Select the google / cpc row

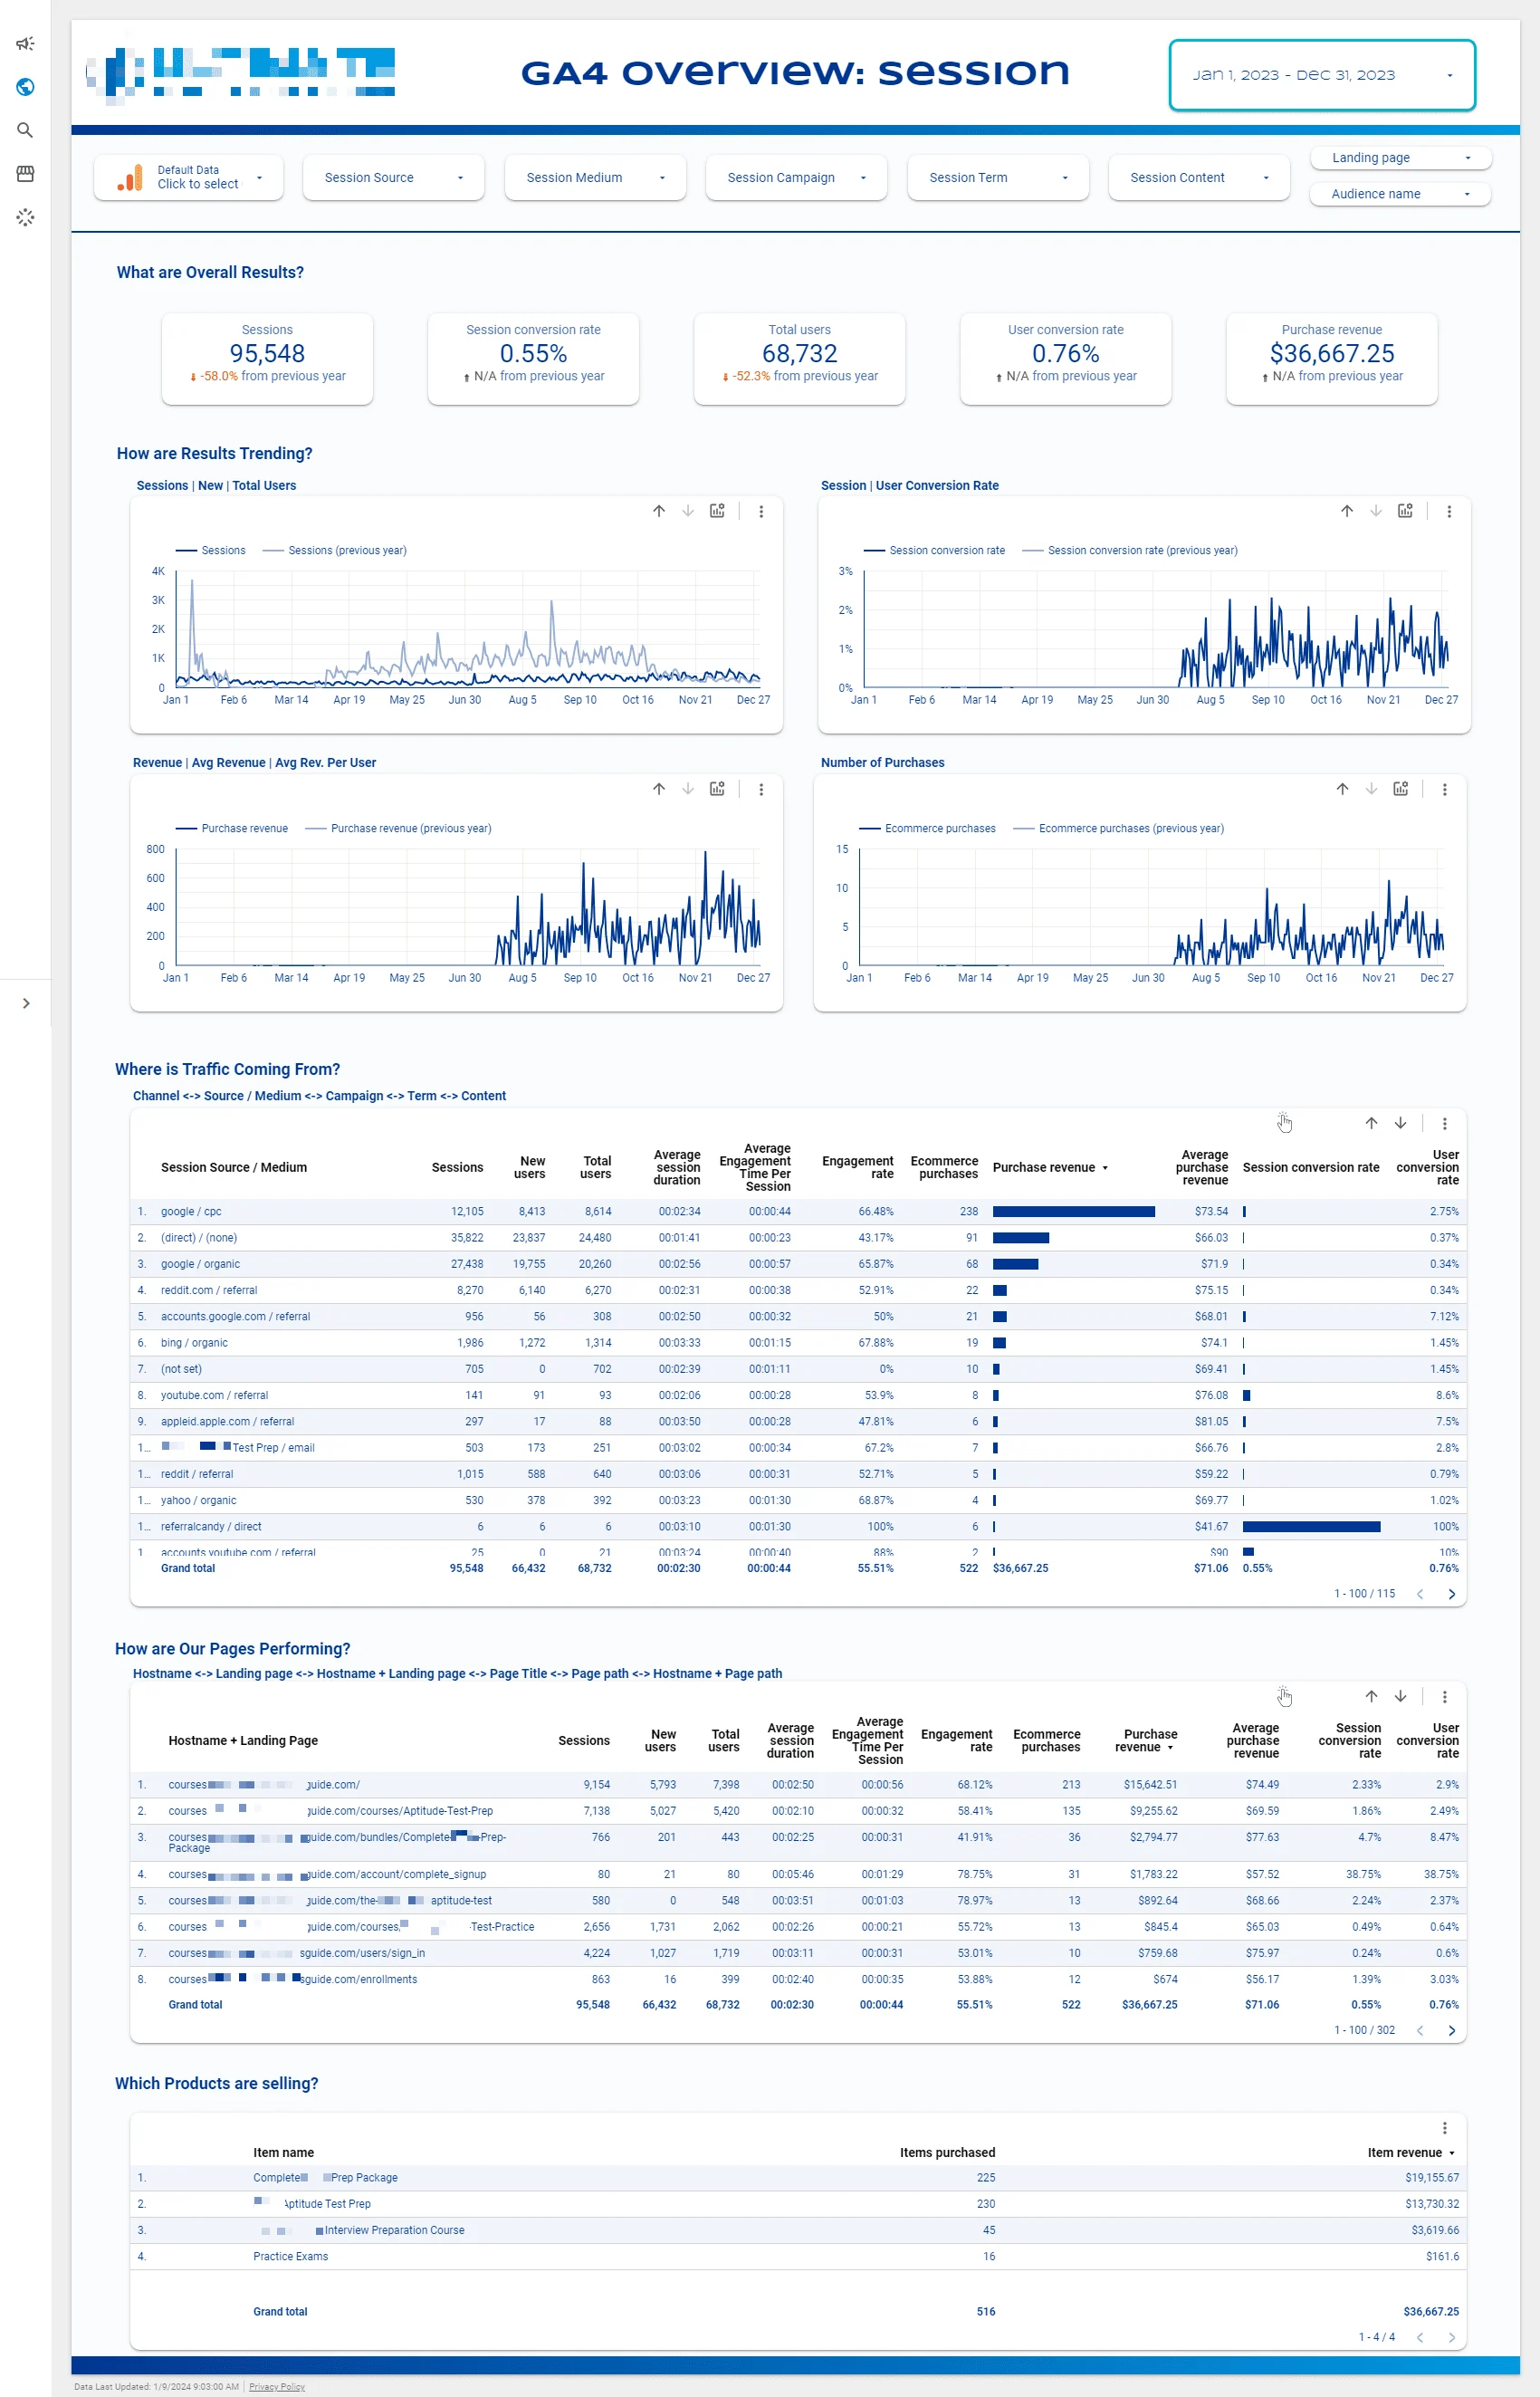(797, 1211)
